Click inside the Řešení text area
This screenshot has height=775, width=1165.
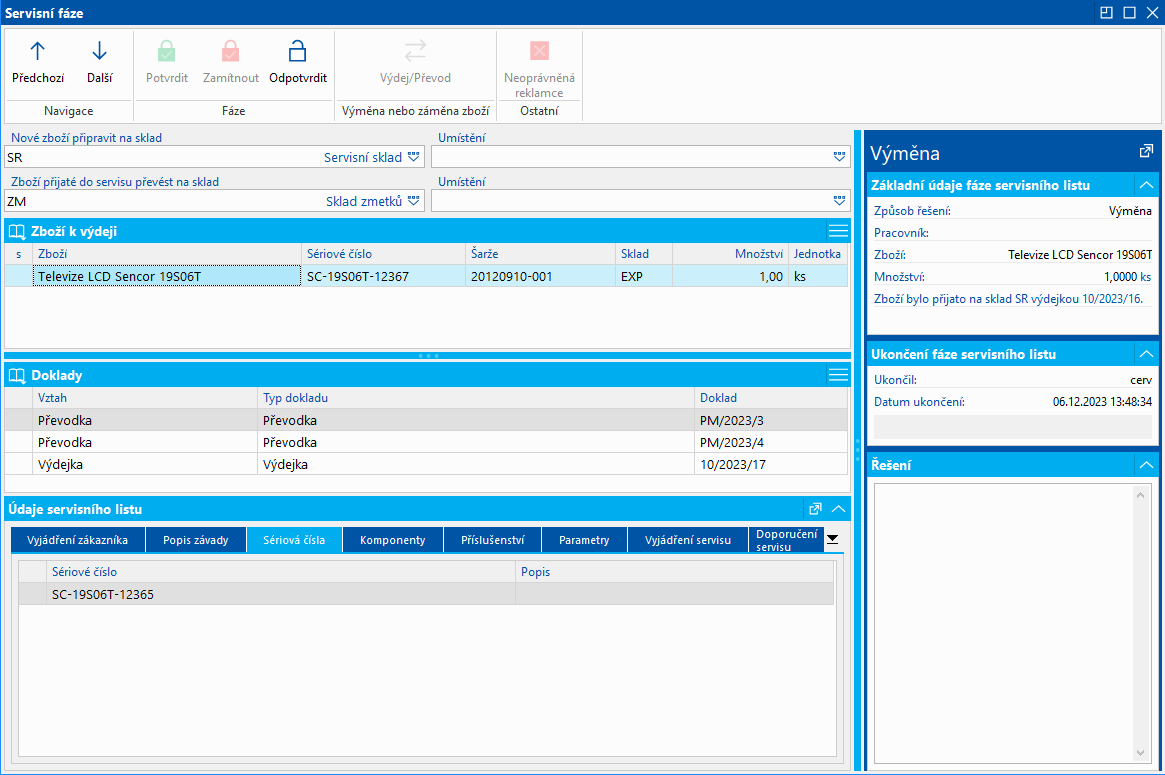(x=1005, y=620)
